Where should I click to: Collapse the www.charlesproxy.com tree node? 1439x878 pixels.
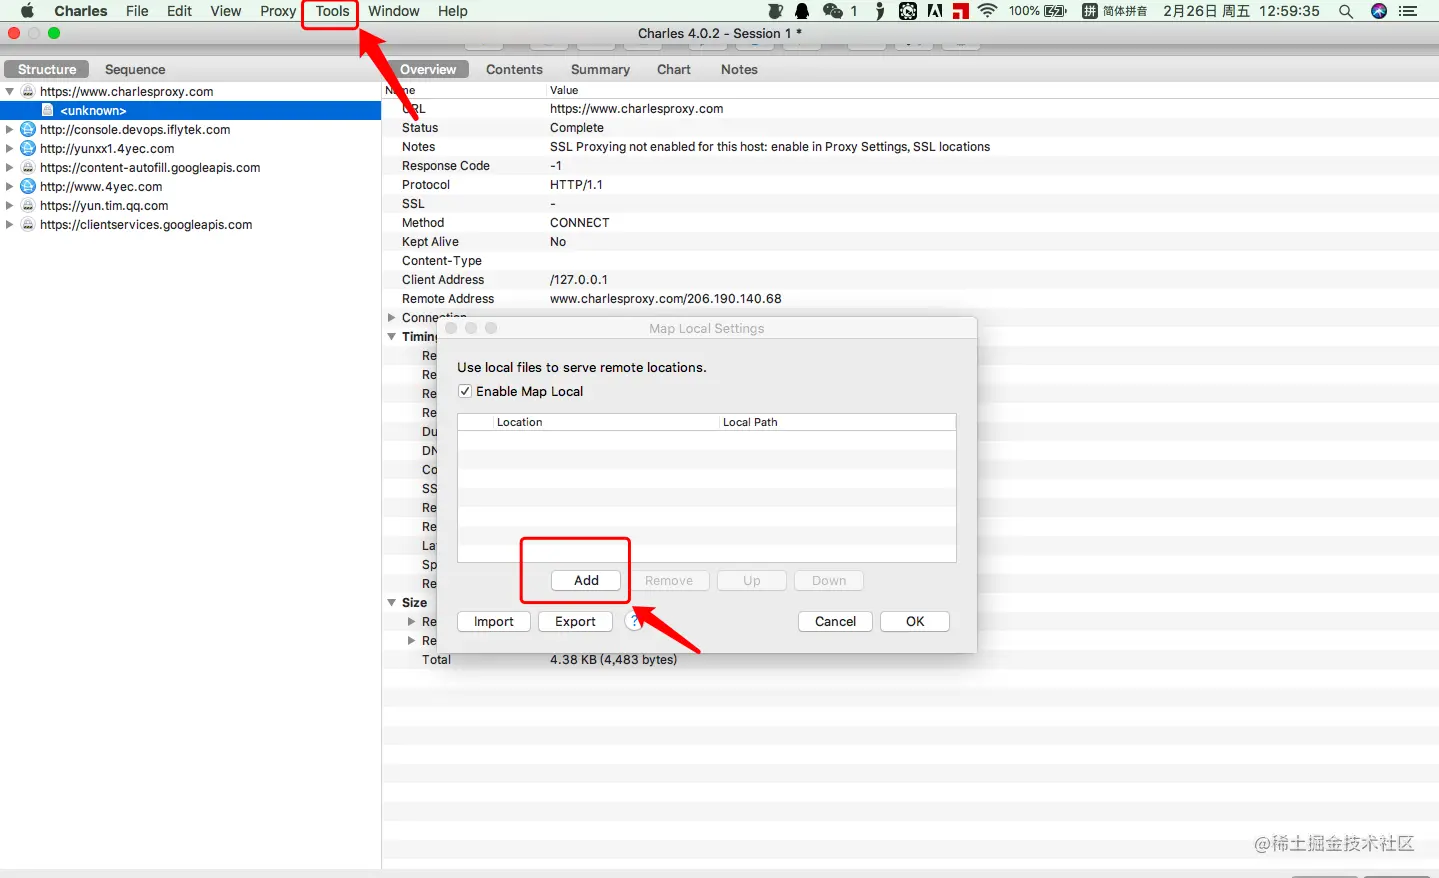(x=10, y=91)
